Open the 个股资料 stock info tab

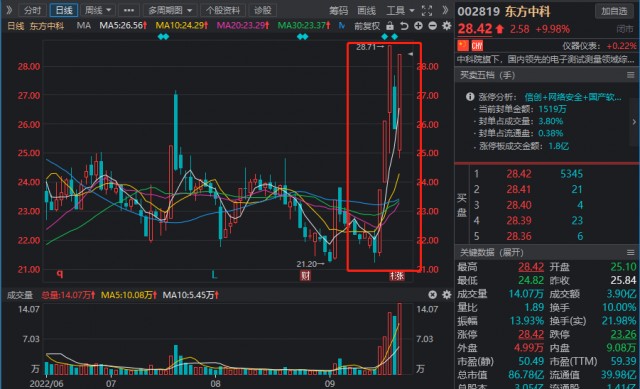[x=222, y=10]
